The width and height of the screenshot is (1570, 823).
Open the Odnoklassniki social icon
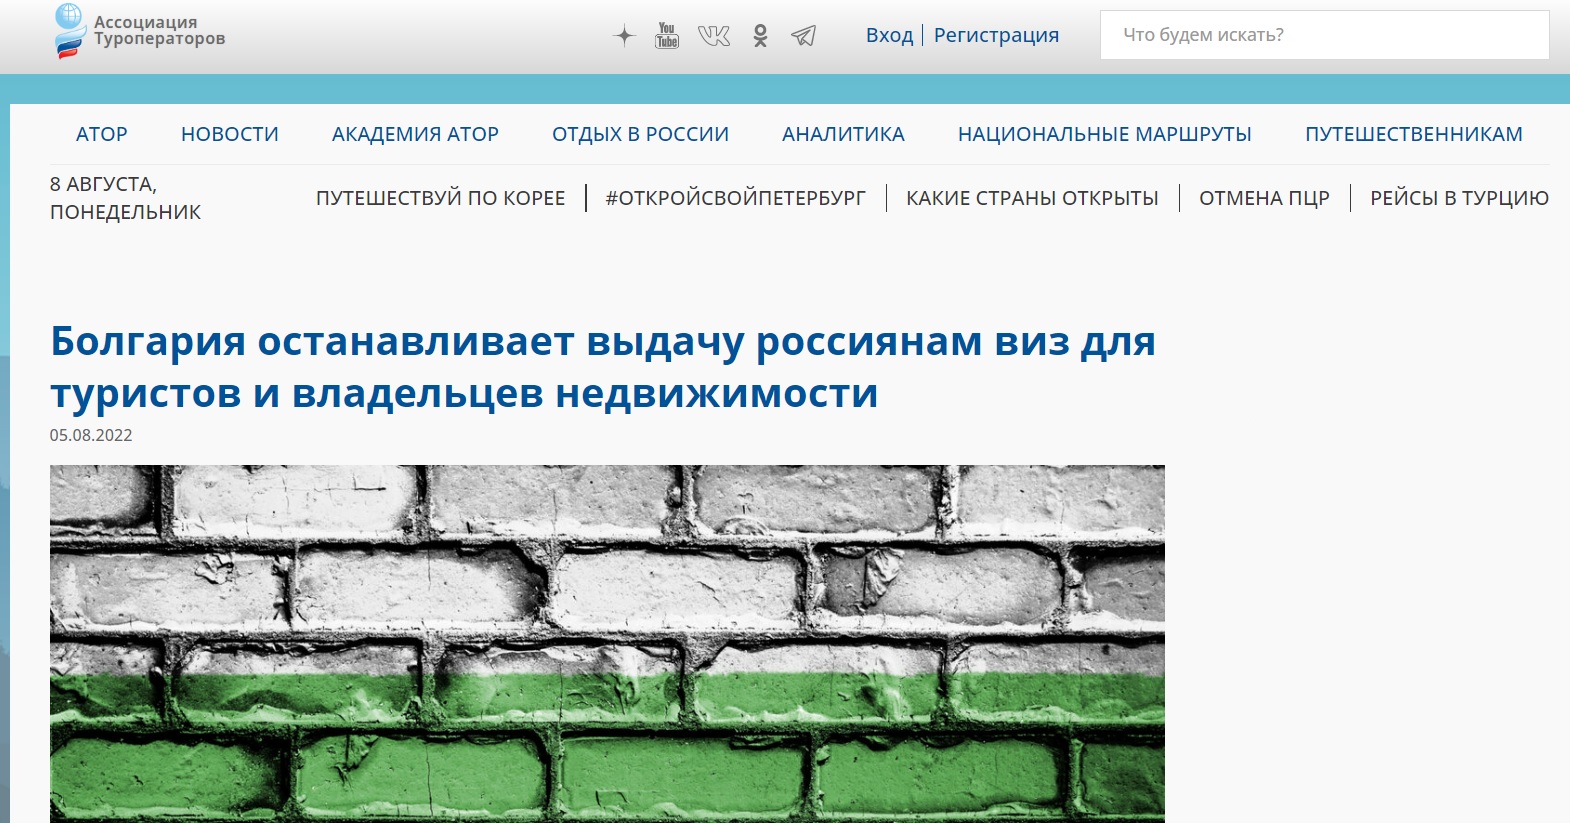[760, 36]
